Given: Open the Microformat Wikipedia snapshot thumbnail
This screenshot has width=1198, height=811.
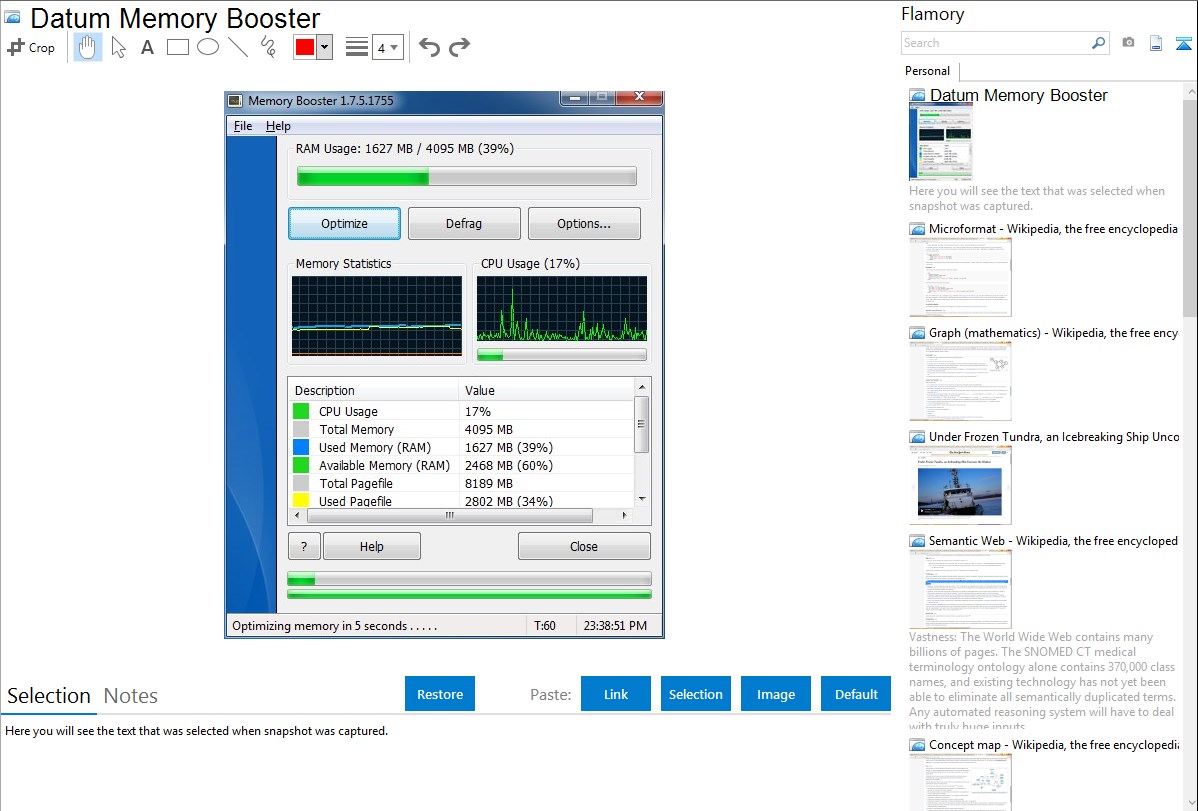Looking at the screenshot, I should (x=960, y=277).
